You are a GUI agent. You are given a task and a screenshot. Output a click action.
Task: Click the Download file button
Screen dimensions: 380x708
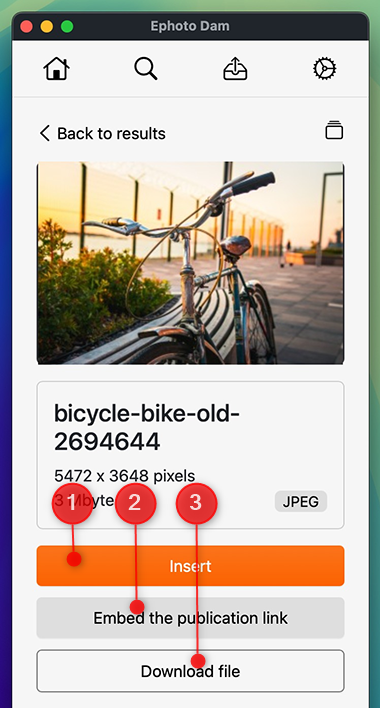190,671
